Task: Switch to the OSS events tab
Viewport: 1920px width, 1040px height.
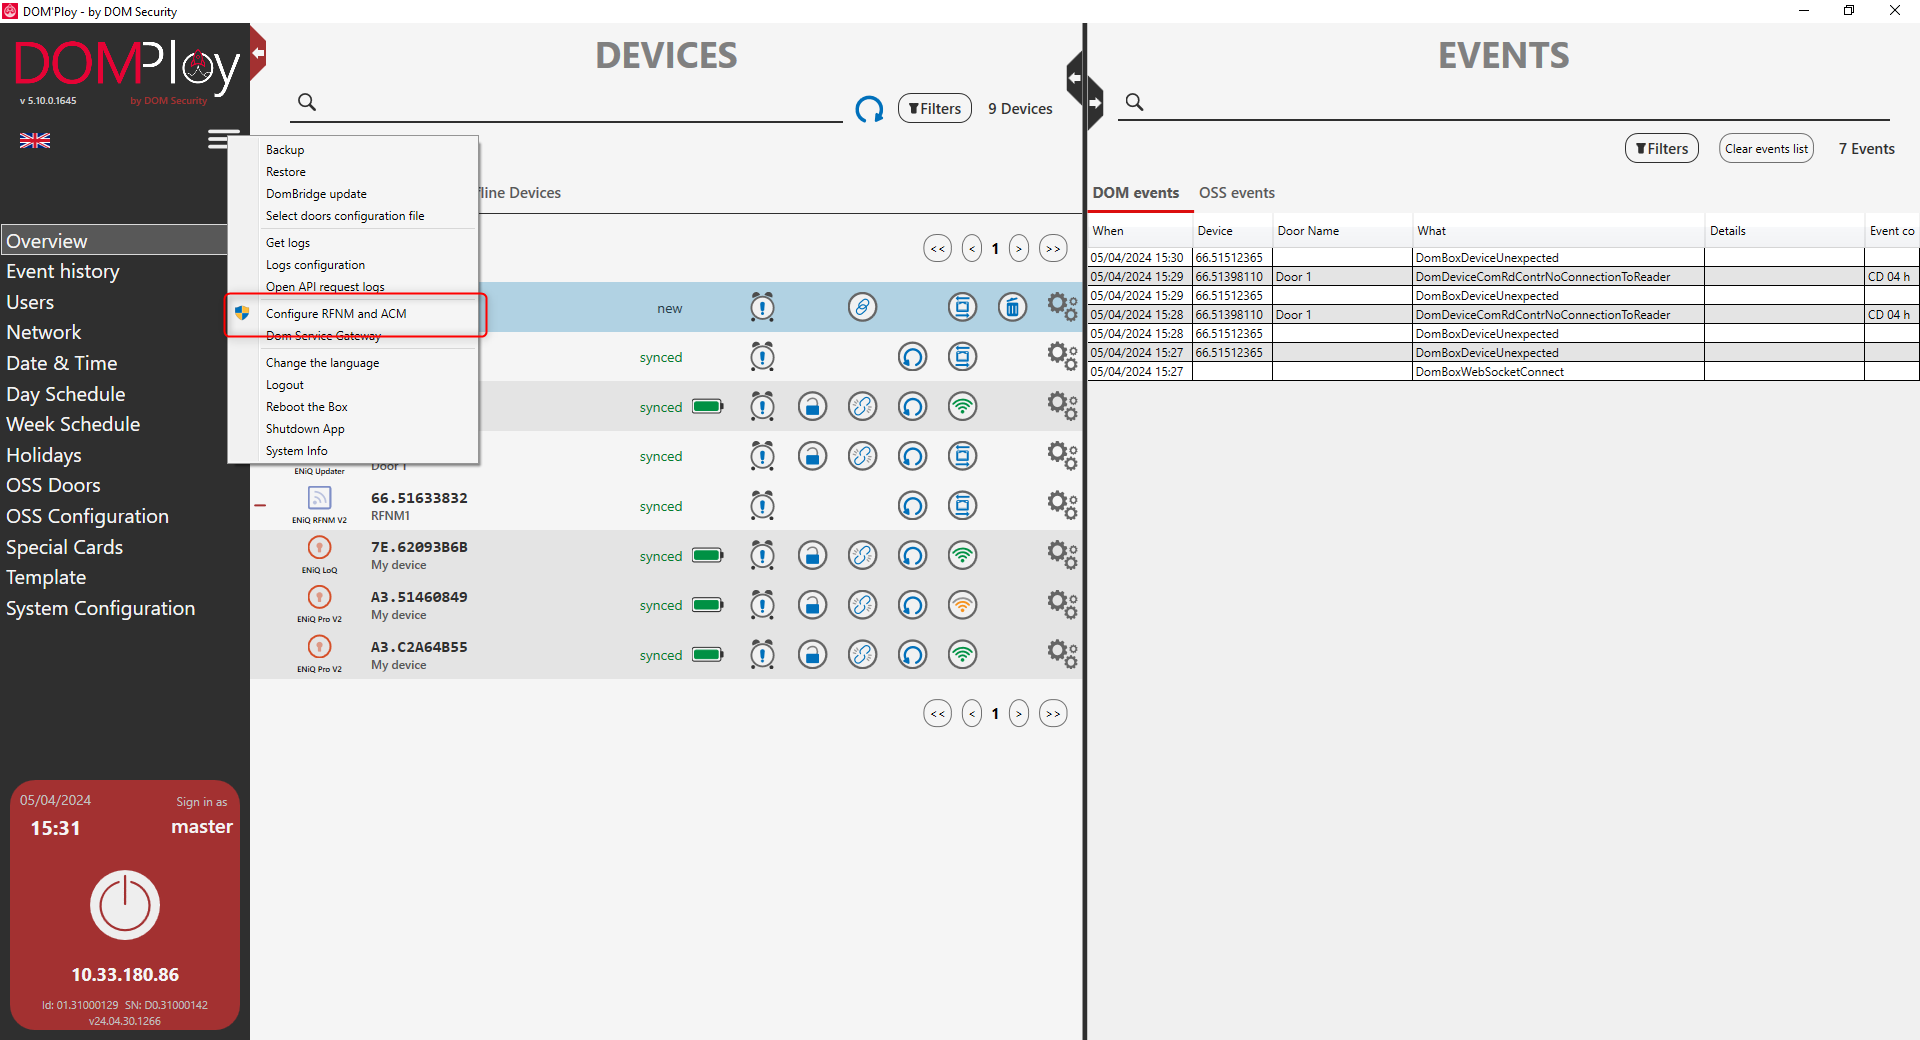Action: click(x=1237, y=193)
